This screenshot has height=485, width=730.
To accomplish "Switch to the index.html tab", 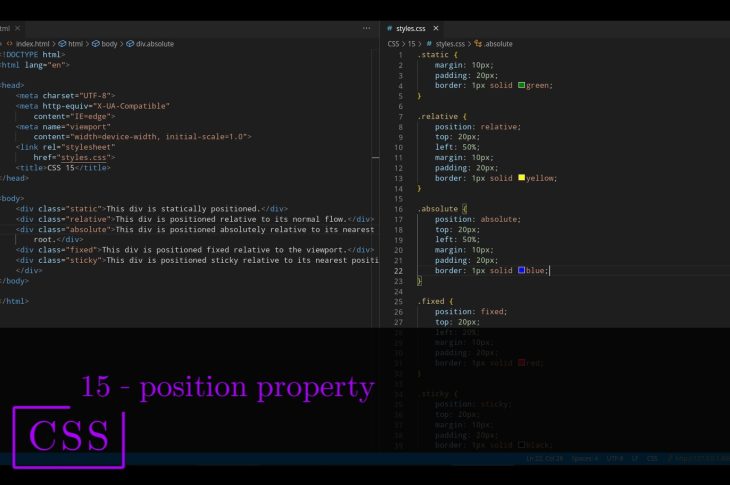I will (4, 28).
